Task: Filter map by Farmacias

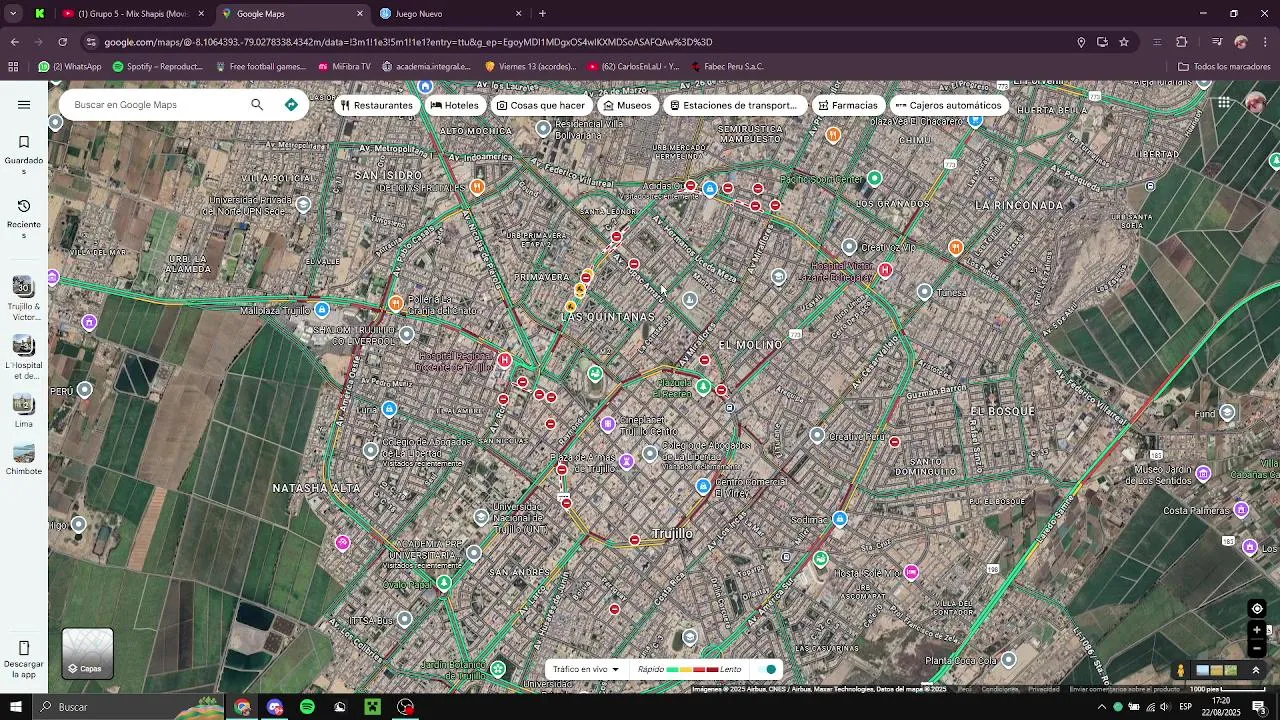Action: pyautogui.click(x=847, y=105)
